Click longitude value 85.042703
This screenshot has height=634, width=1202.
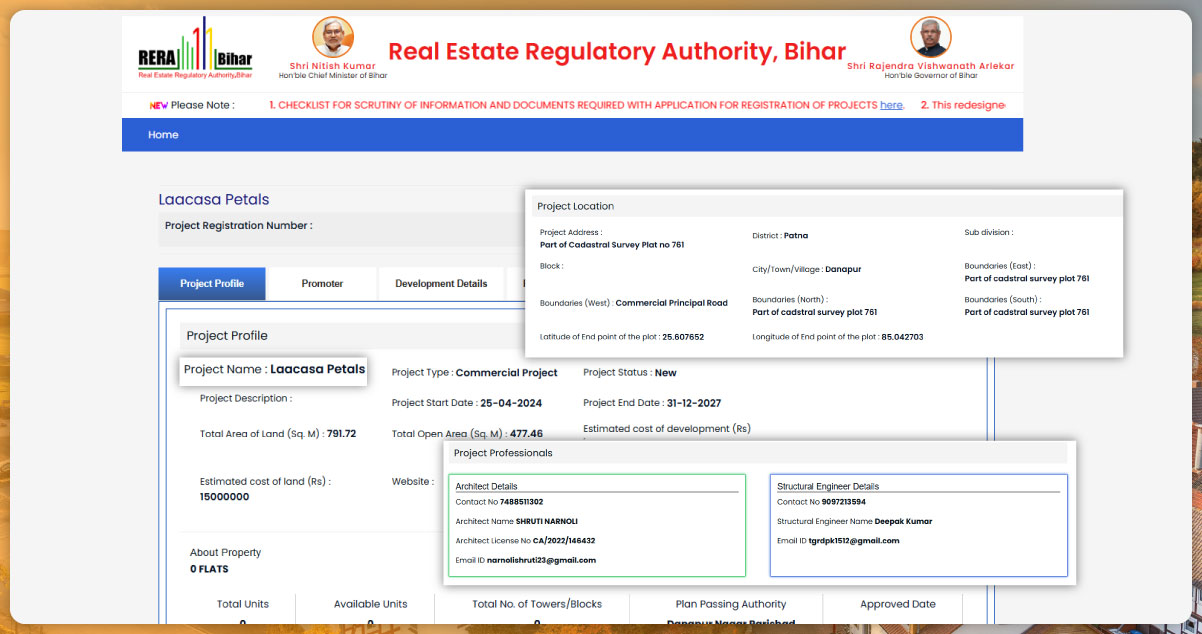tap(902, 337)
